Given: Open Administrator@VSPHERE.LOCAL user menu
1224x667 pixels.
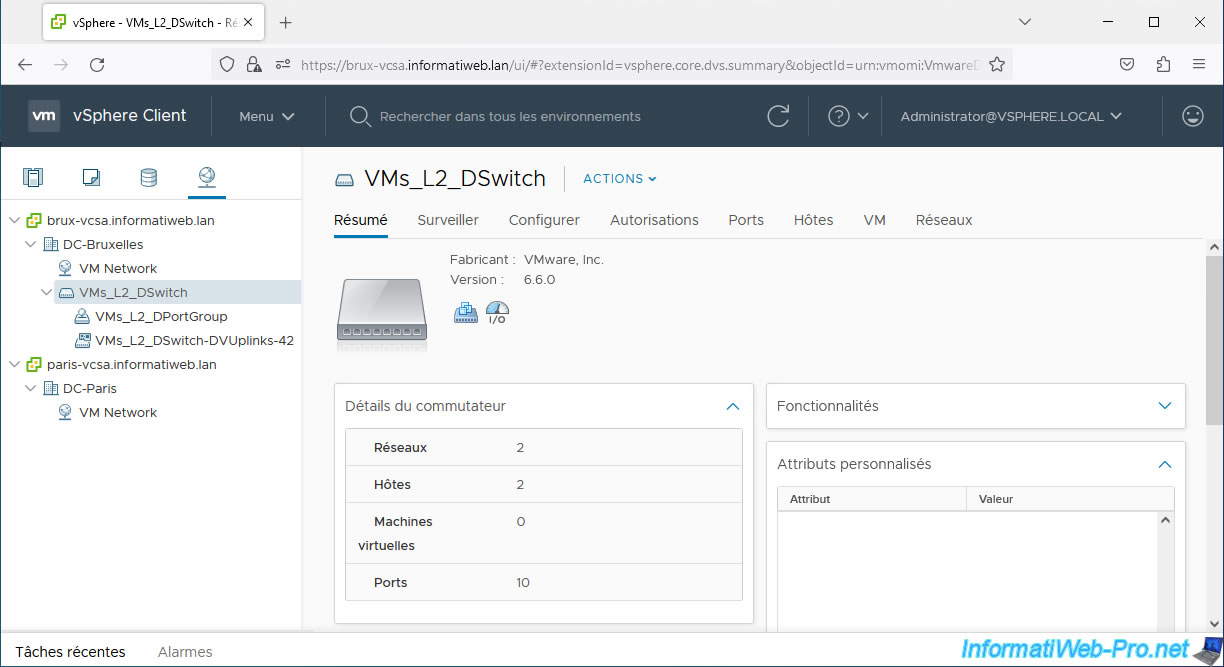Looking at the screenshot, I should pyautogui.click(x=1011, y=116).
